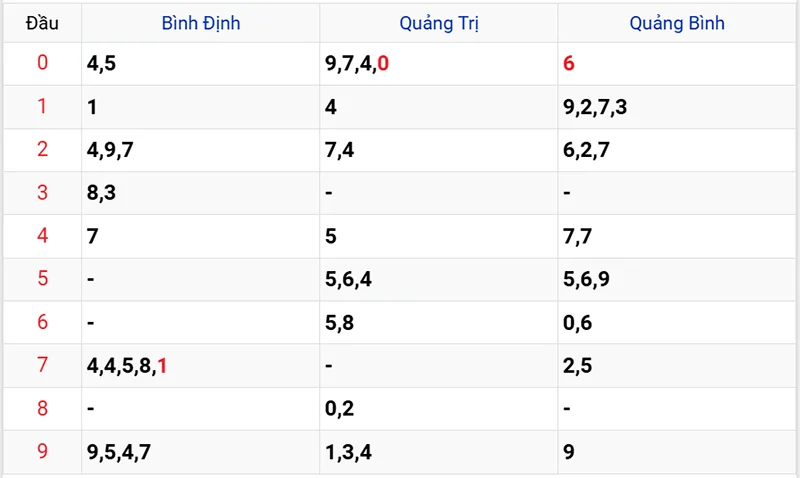This screenshot has width=800, height=478.
Task: Click the red row number 3
Action: [42, 193]
